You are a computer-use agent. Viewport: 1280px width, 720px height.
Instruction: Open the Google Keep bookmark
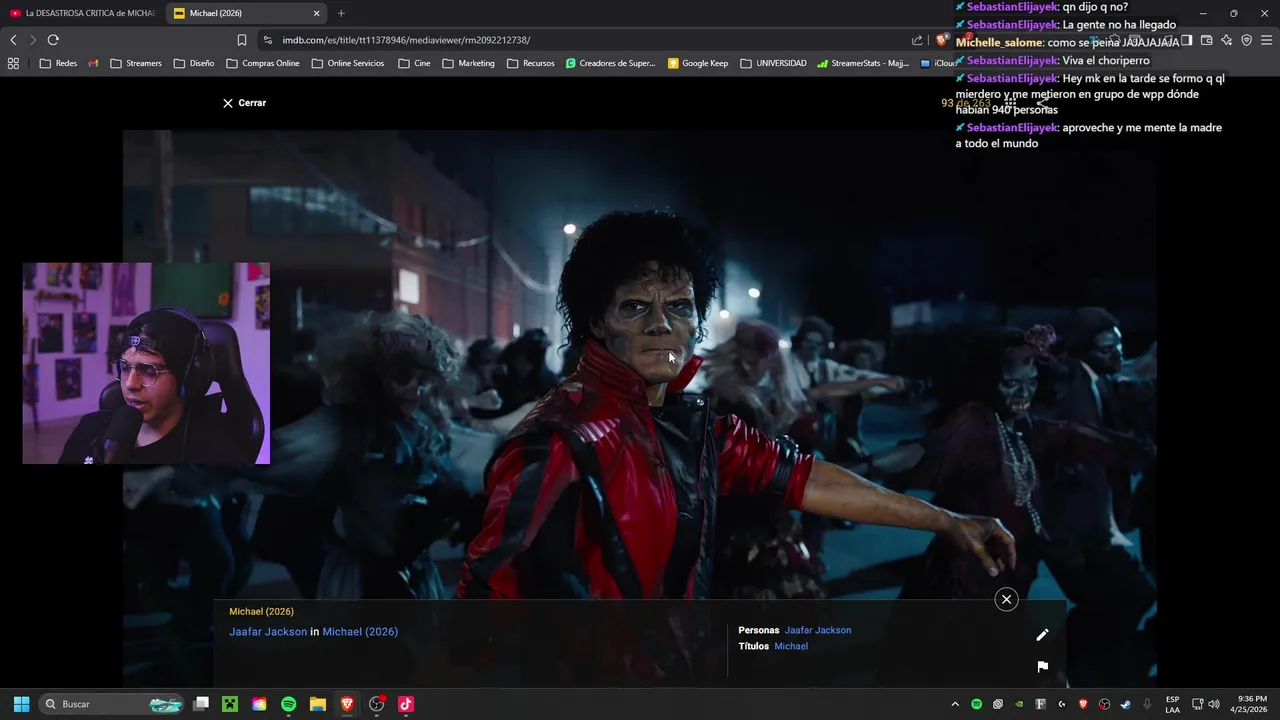tap(698, 63)
